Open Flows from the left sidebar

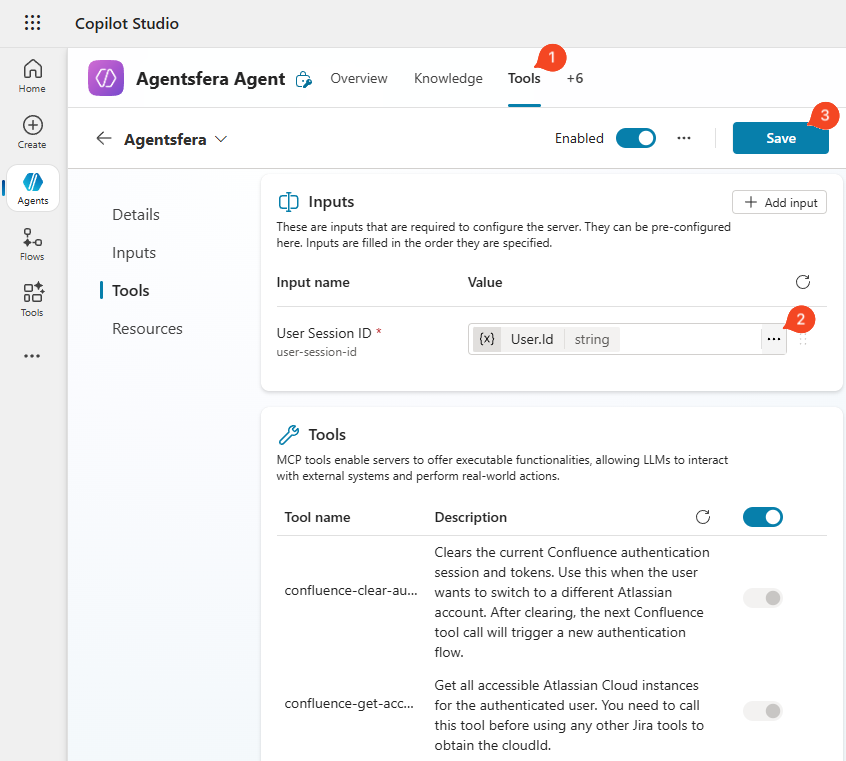(32, 243)
